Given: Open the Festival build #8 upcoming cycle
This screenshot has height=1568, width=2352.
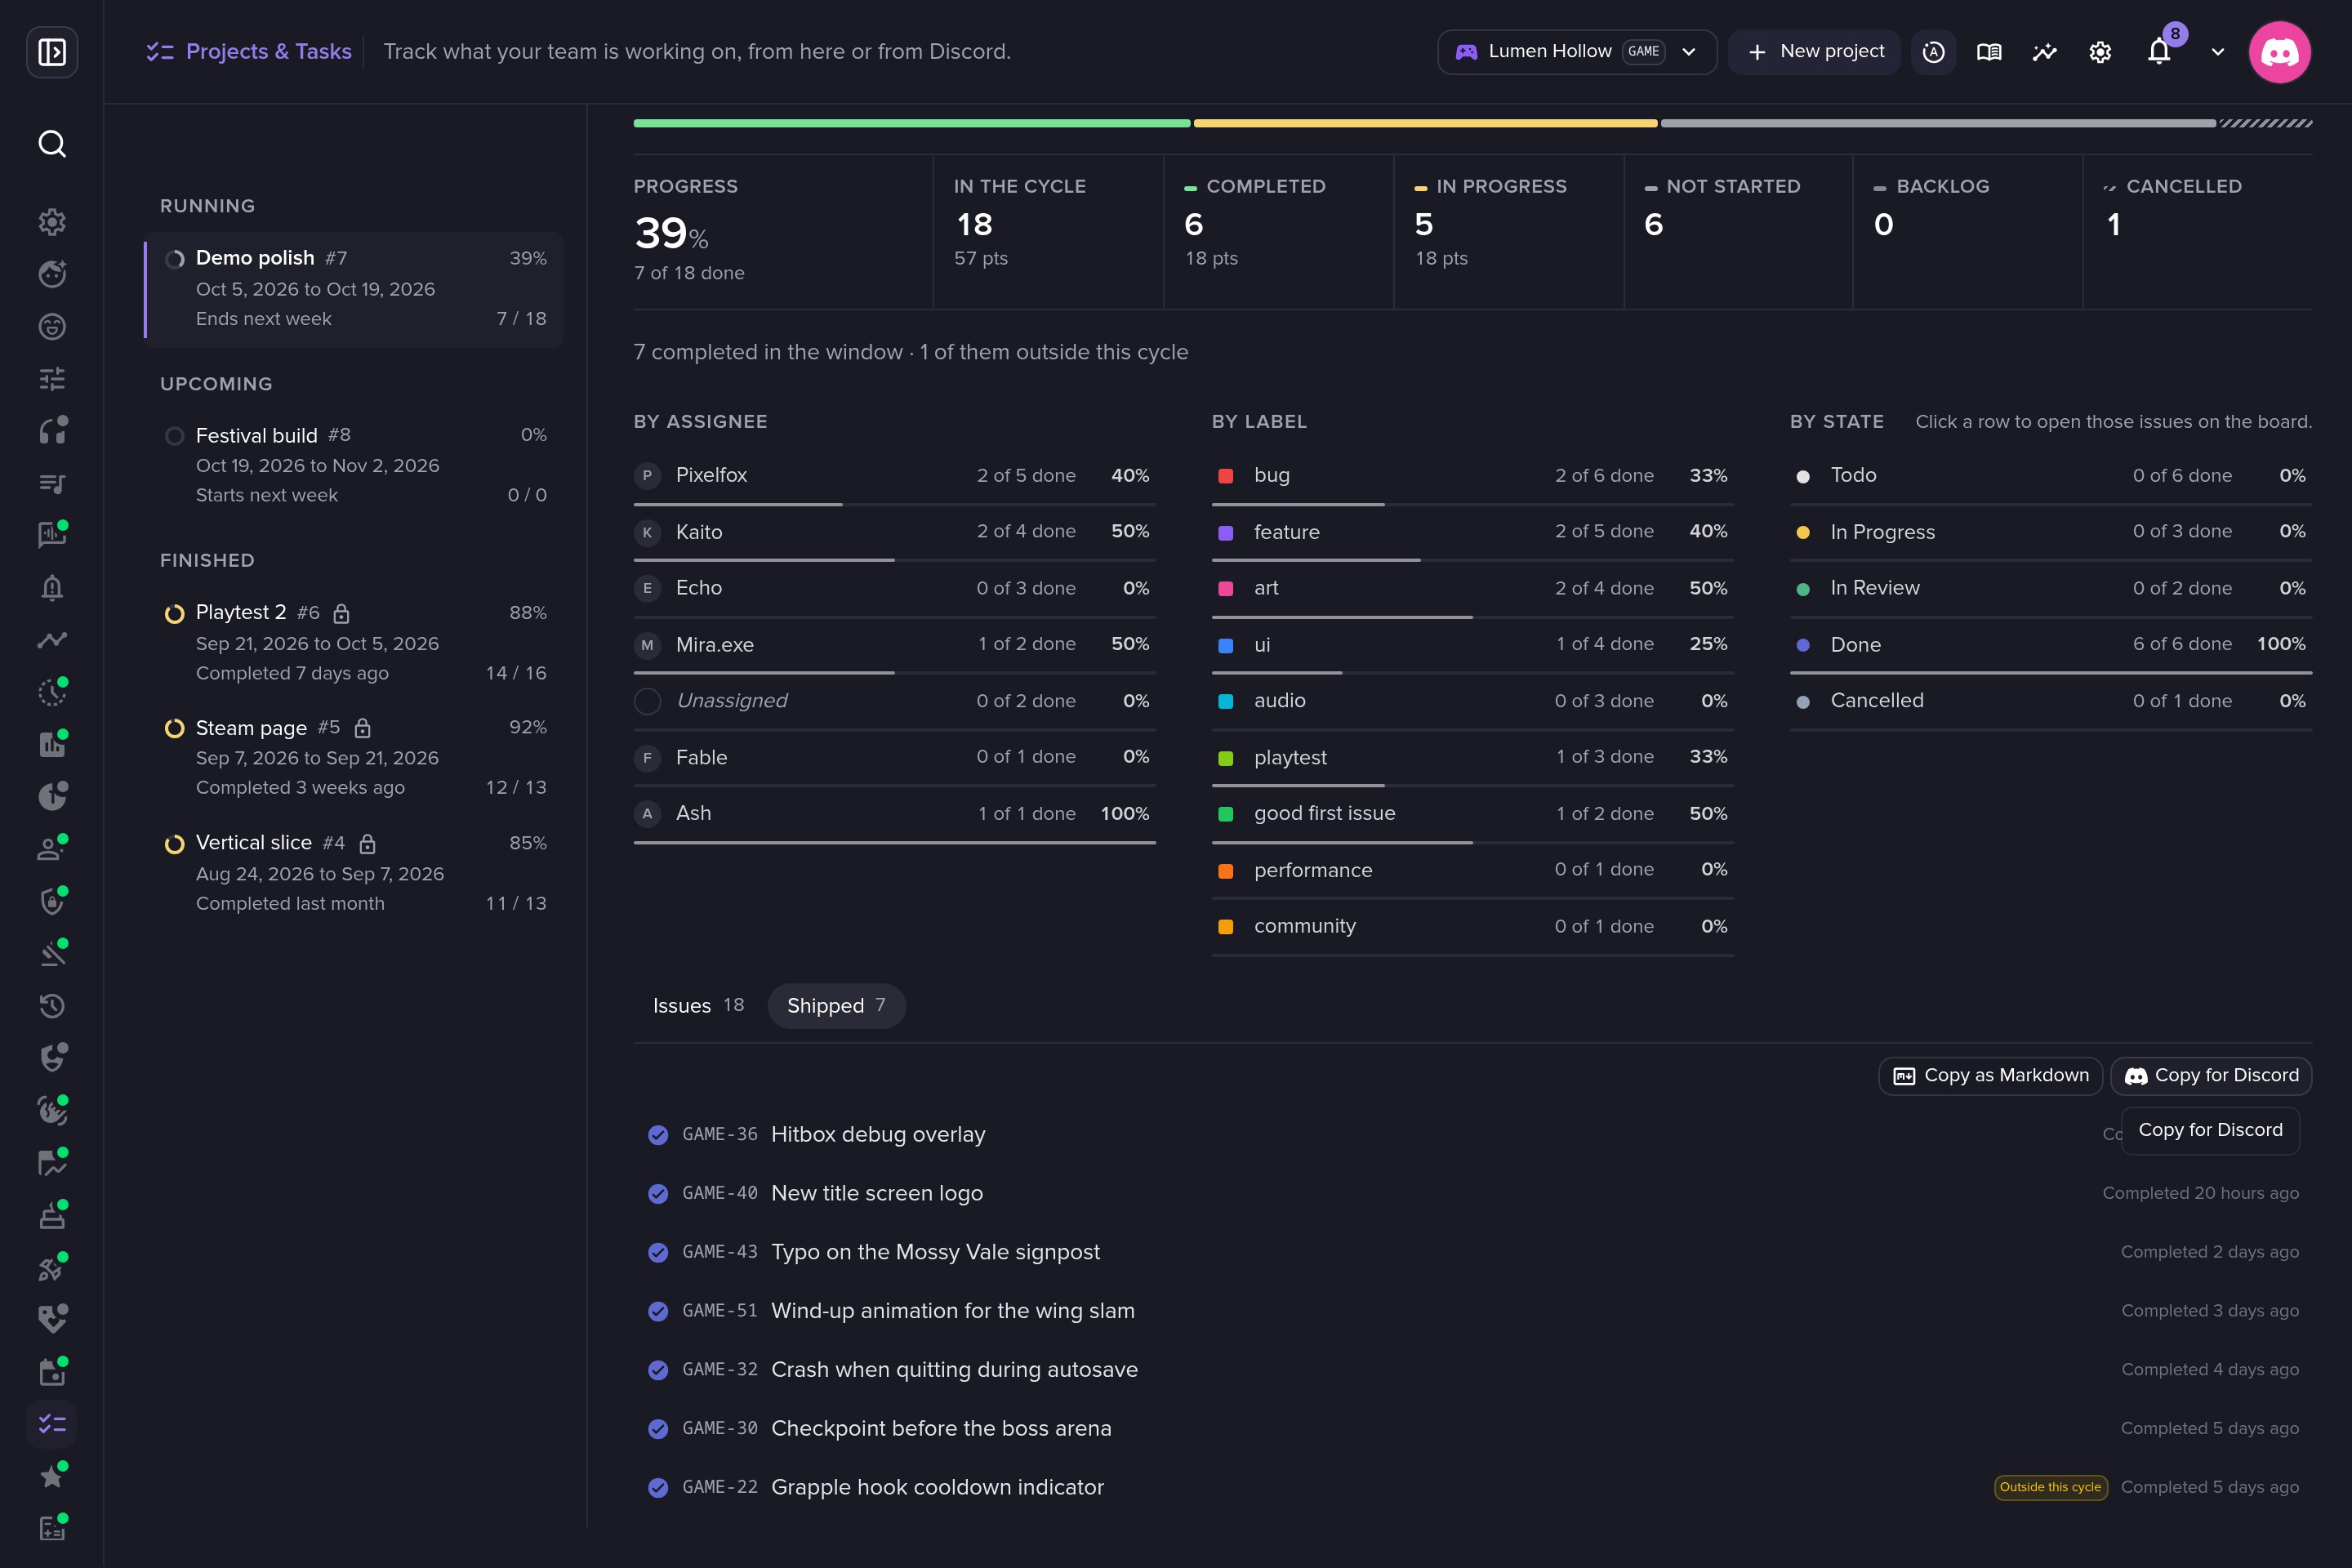Looking at the screenshot, I should coord(354,465).
